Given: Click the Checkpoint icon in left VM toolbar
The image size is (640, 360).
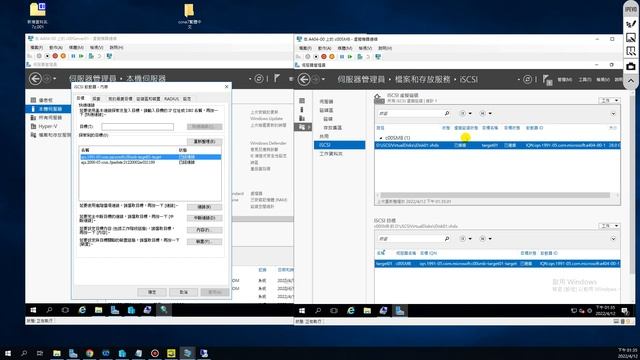Looking at the screenshot, I should pyautogui.click(x=91, y=56).
